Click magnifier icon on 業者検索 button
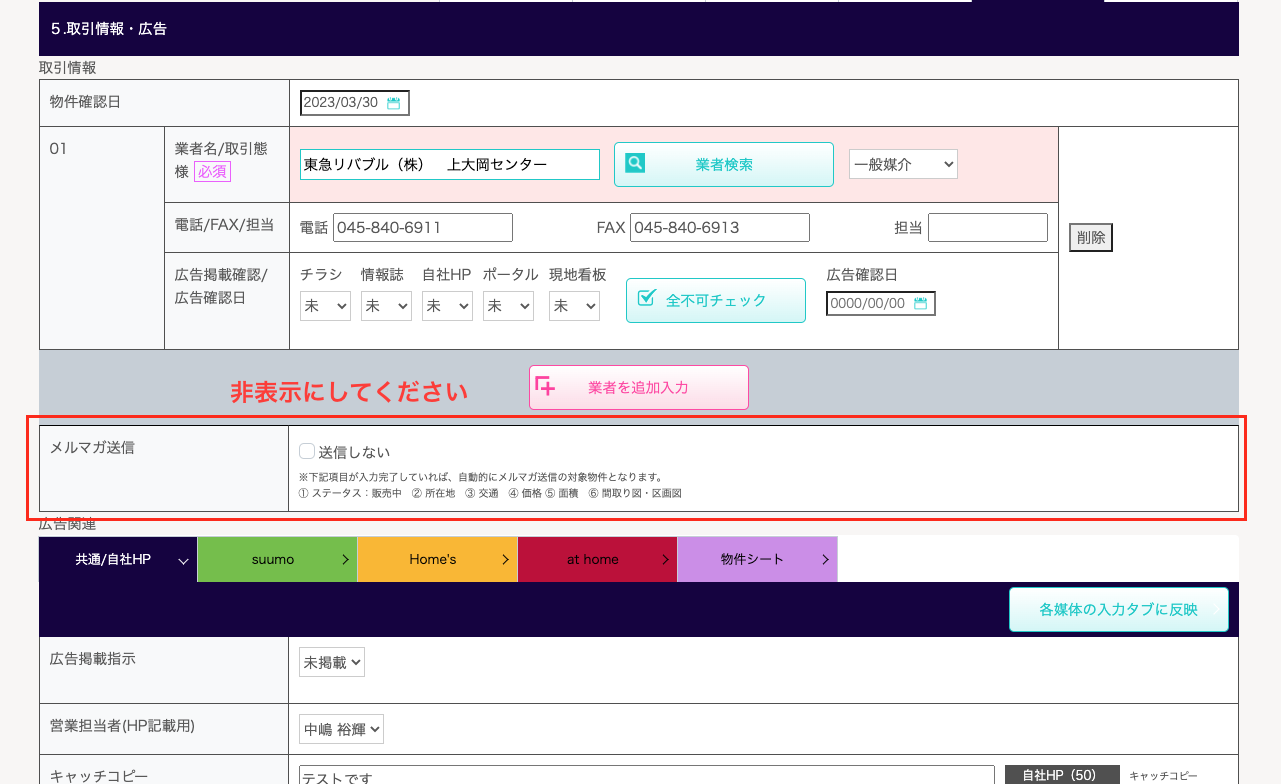1281x784 pixels. [x=635, y=163]
